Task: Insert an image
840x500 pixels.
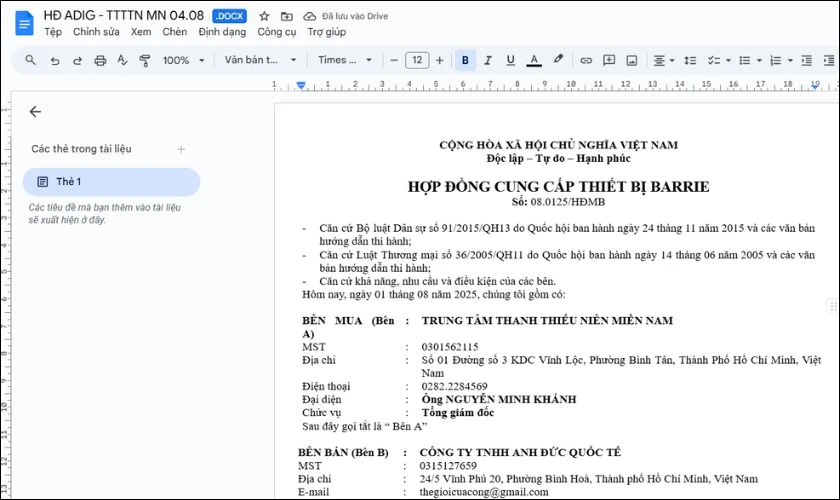Action: pos(632,61)
